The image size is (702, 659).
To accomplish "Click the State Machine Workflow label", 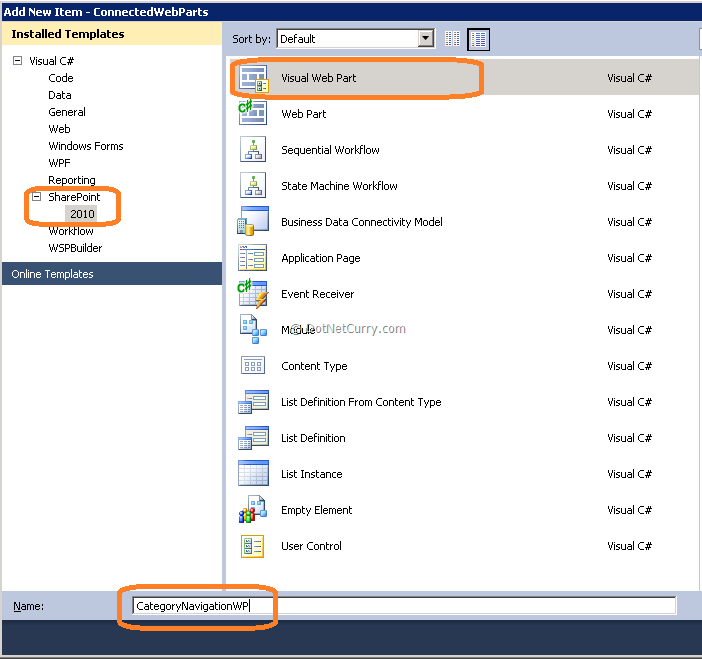I will pos(339,186).
